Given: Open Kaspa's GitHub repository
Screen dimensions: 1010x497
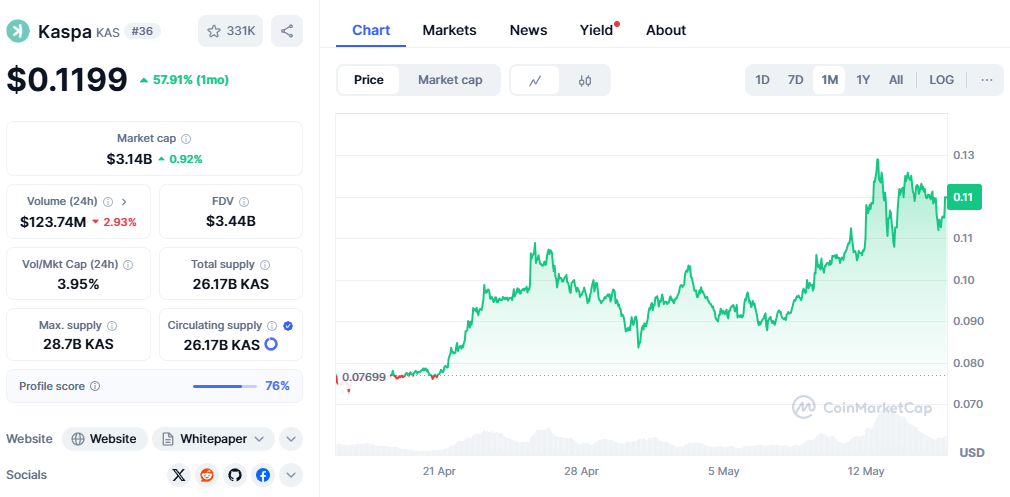Looking at the screenshot, I should pyautogui.click(x=235, y=475).
